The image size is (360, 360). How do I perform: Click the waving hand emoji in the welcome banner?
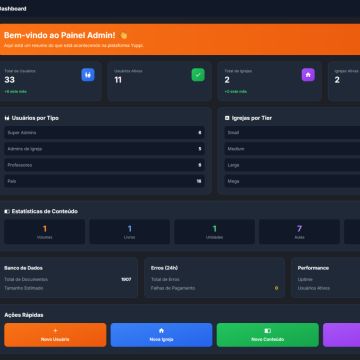123,35
